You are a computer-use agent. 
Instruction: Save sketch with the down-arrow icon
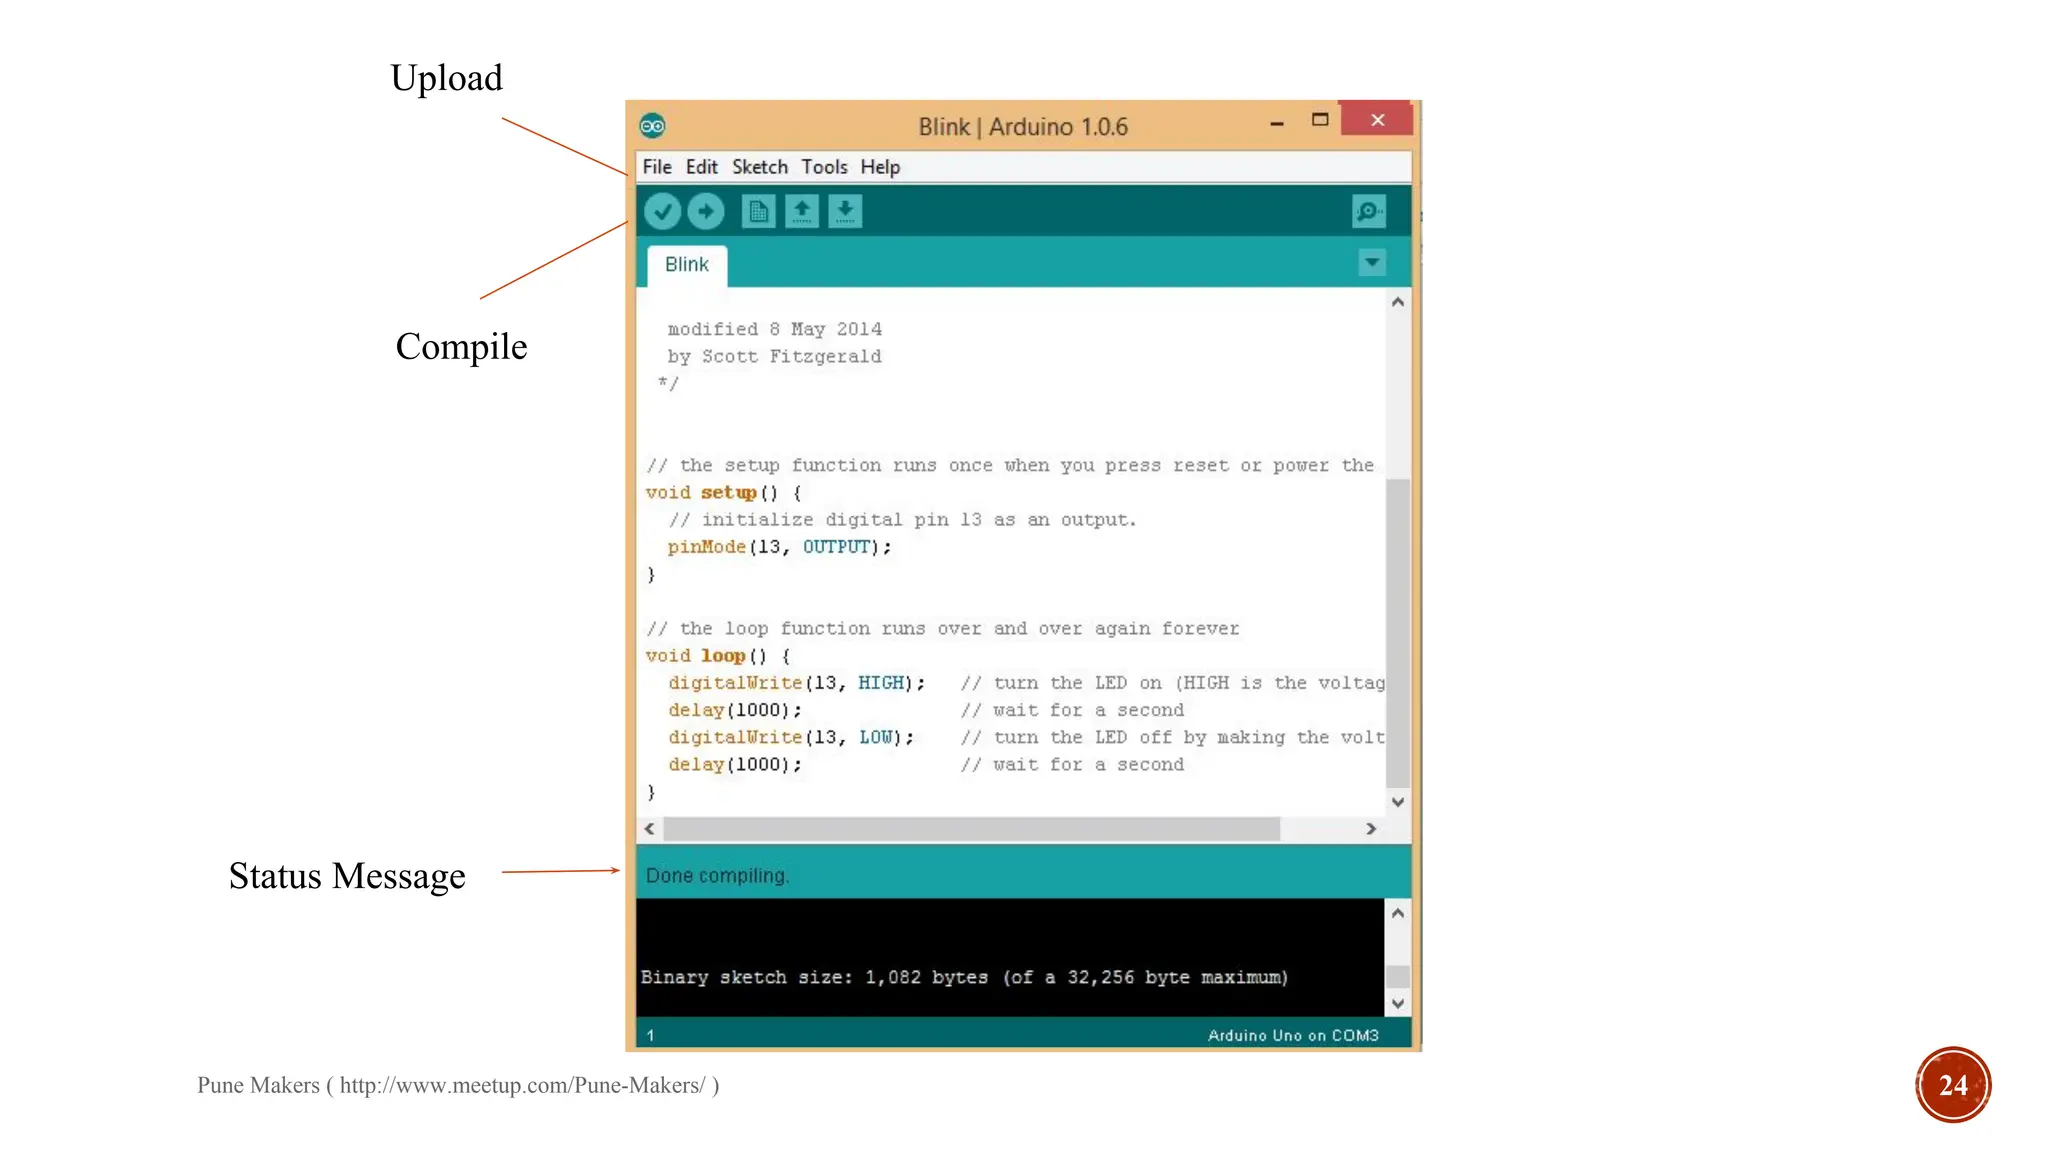845,211
